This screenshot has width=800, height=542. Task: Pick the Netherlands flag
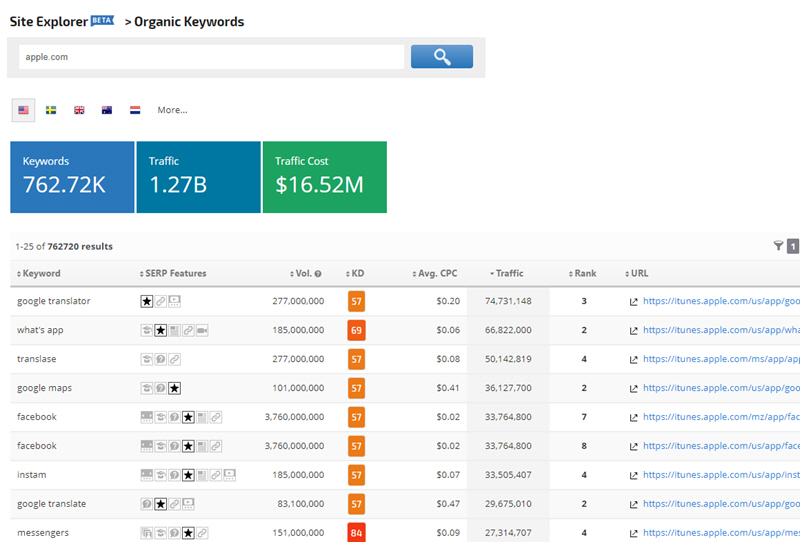pos(135,110)
